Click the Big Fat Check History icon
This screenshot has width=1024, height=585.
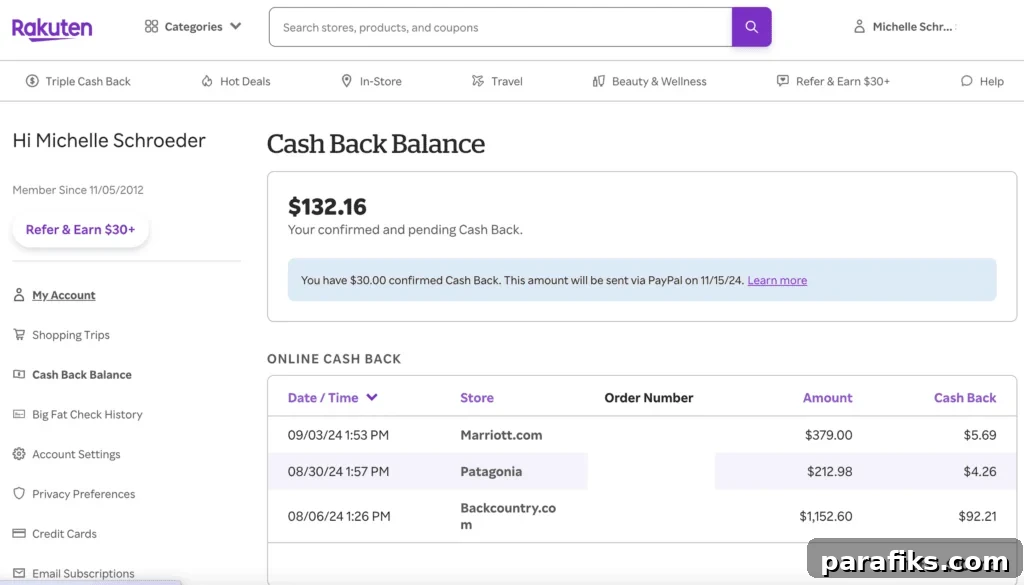point(19,415)
